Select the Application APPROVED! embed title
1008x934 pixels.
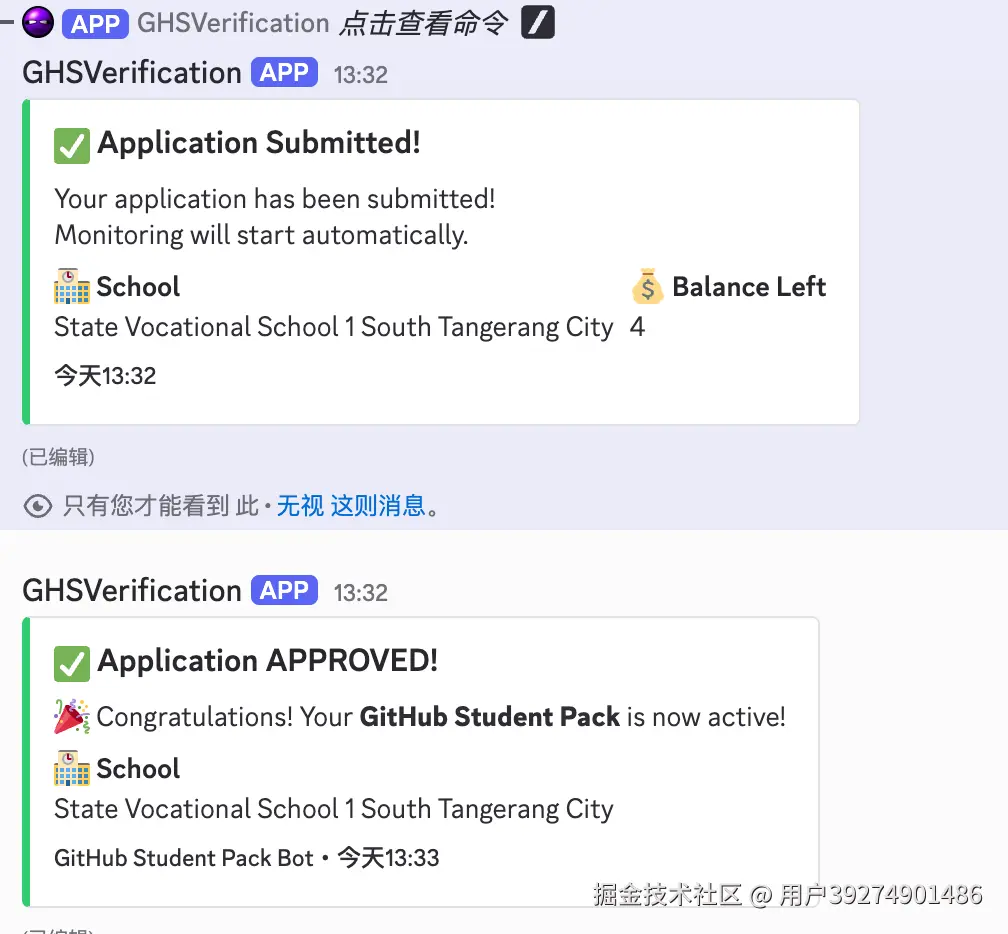(267, 661)
